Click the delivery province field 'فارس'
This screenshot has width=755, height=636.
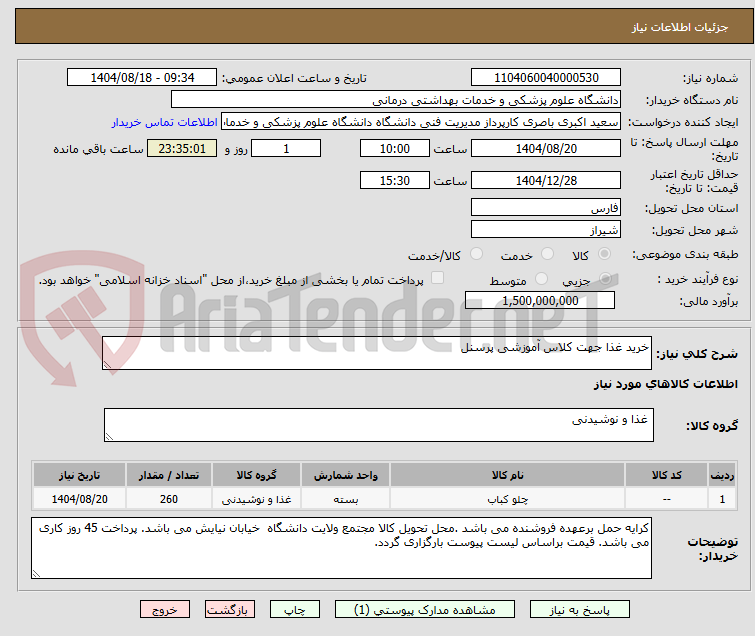point(546,208)
